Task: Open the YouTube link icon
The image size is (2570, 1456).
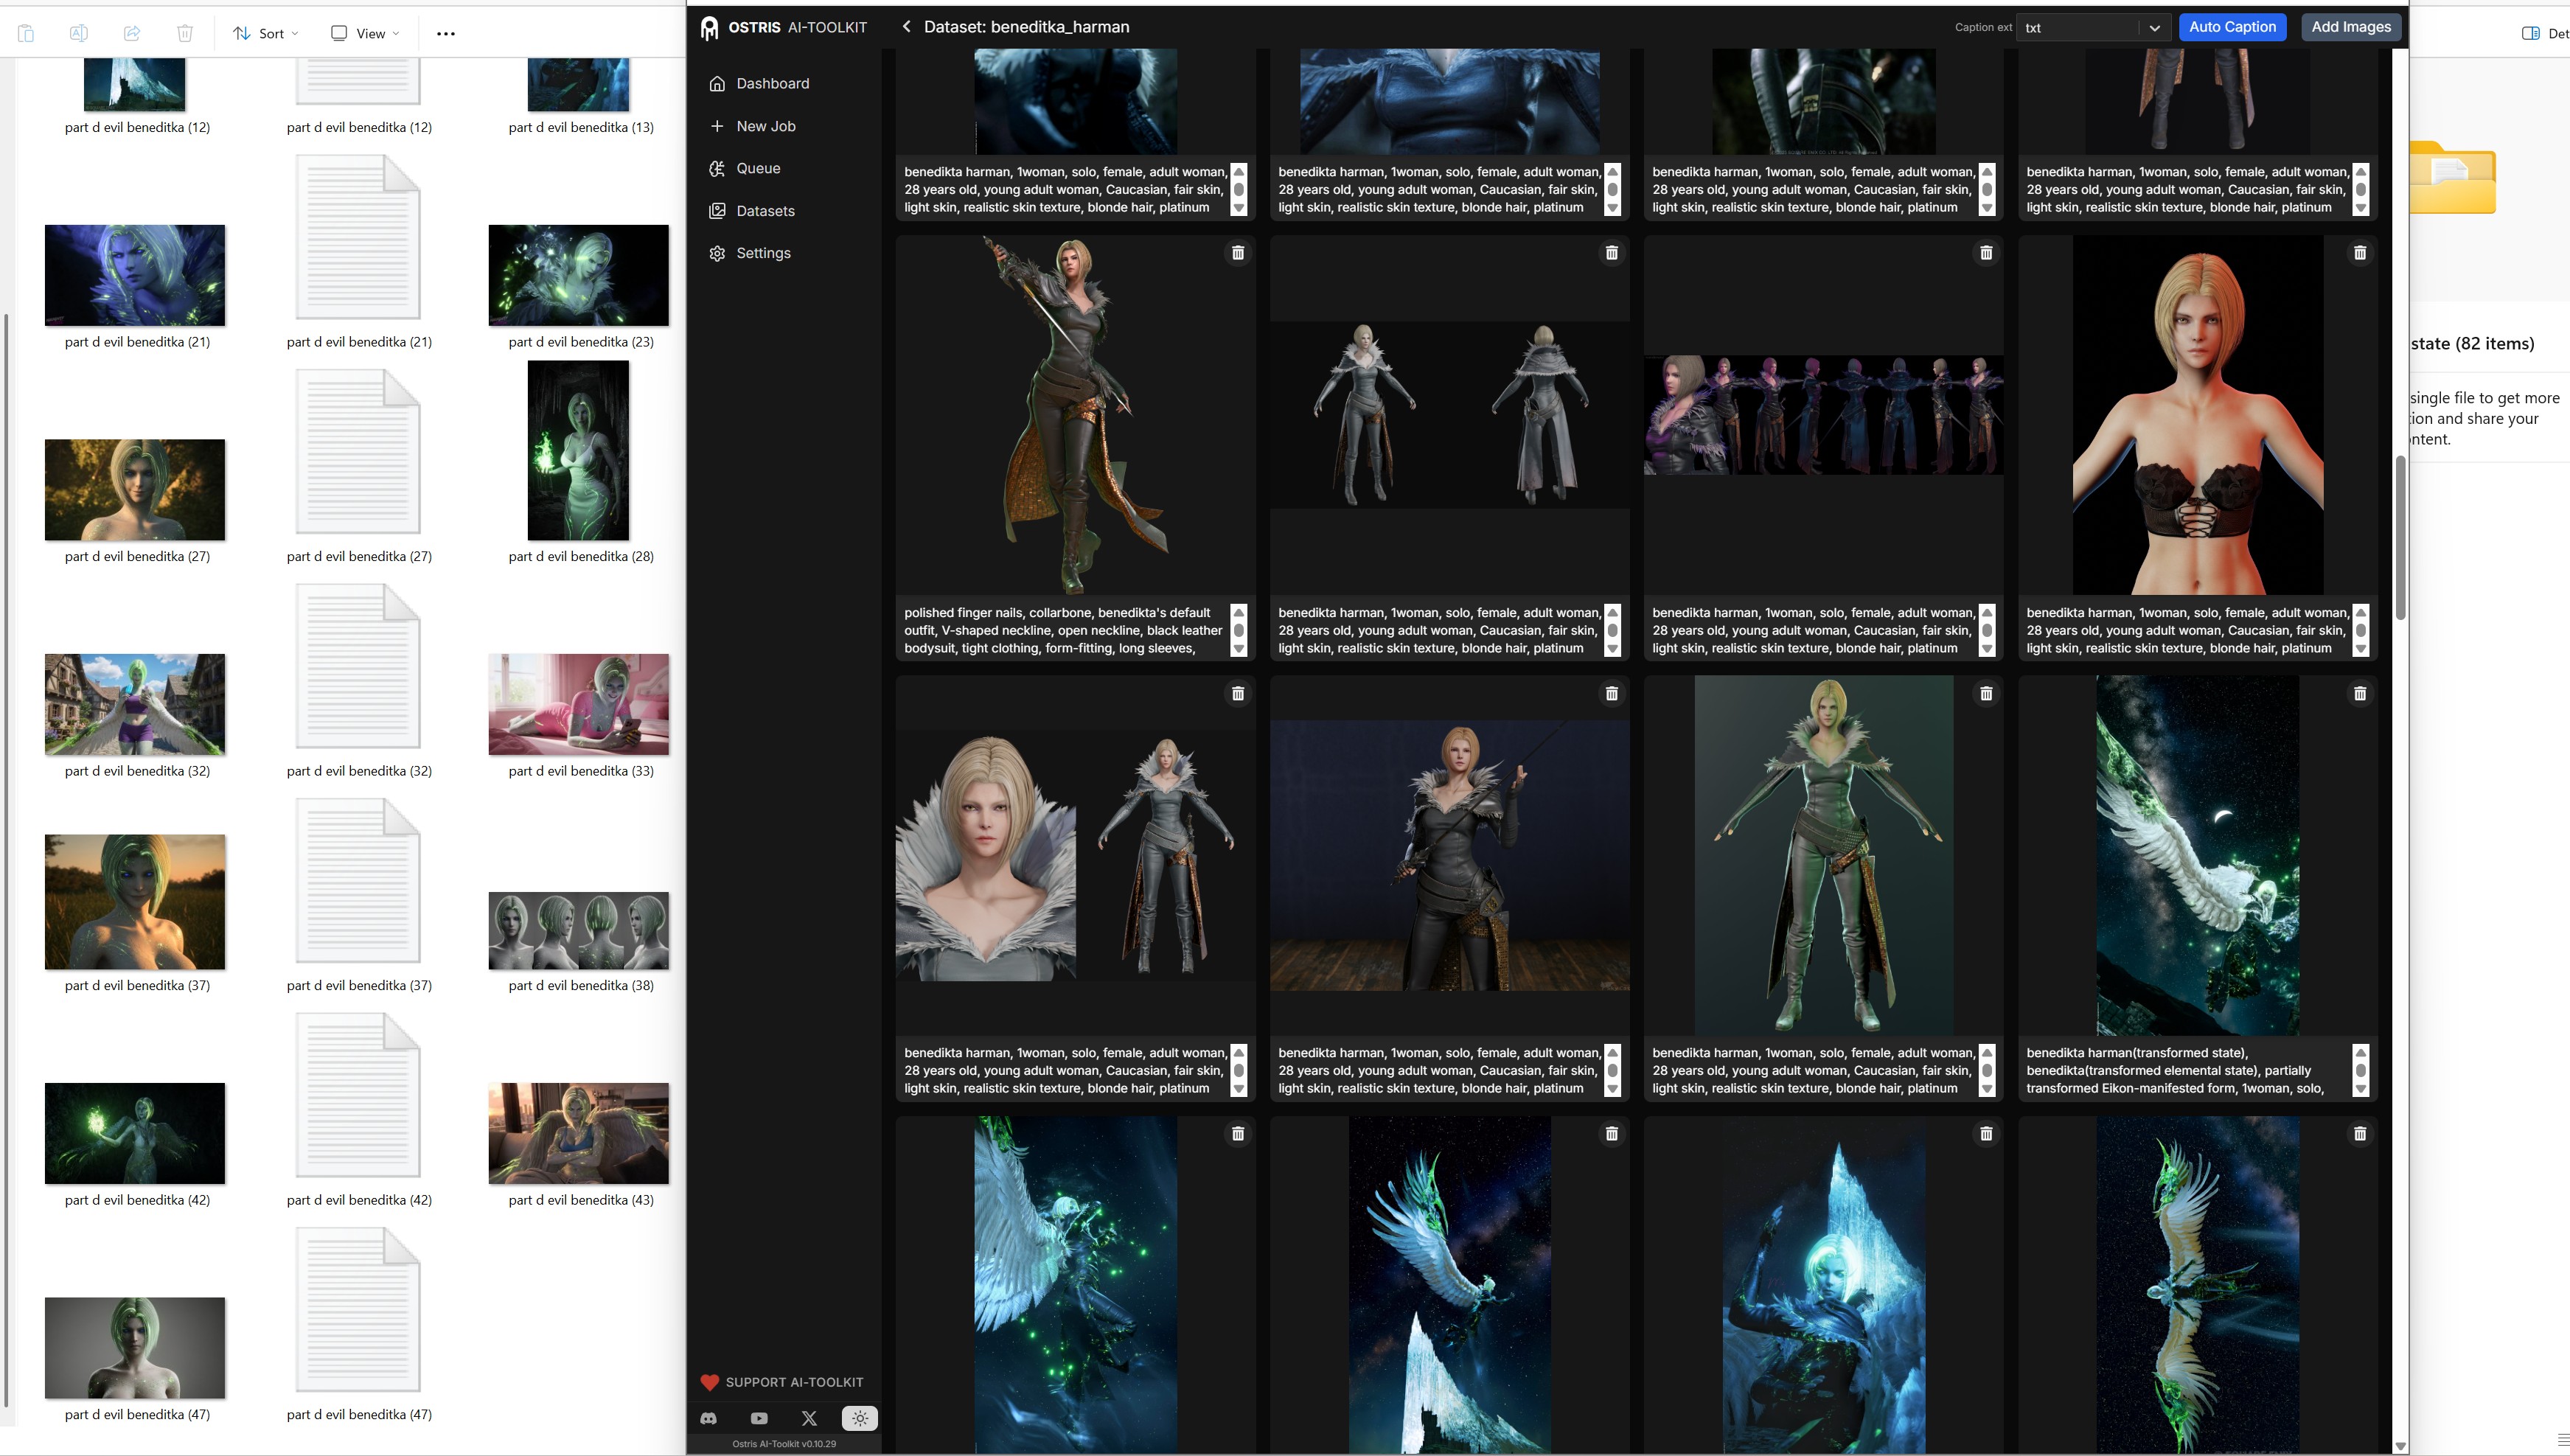Action: tap(759, 1418)
